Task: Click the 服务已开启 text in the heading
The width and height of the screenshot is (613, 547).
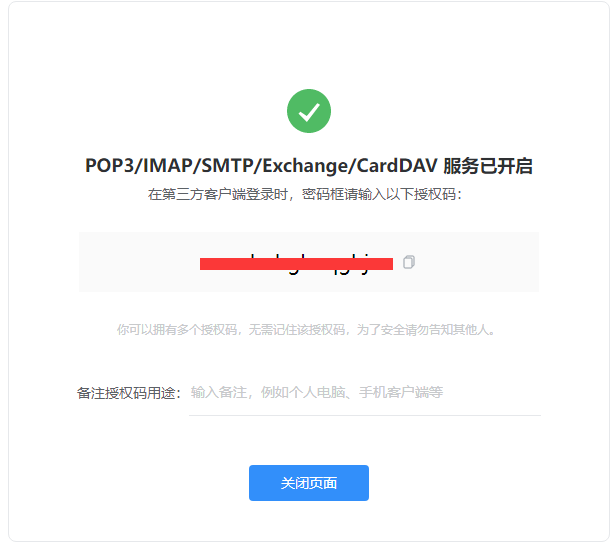Action: [x=488, y=166]
